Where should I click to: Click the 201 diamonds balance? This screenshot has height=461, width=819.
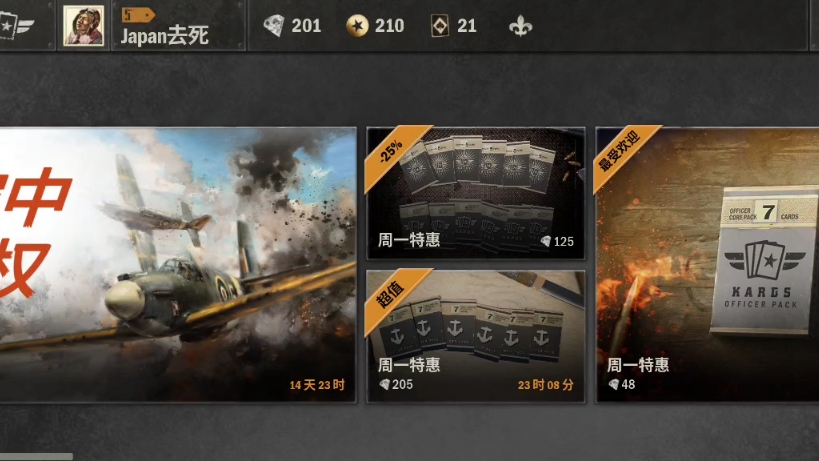click(306, 26)
